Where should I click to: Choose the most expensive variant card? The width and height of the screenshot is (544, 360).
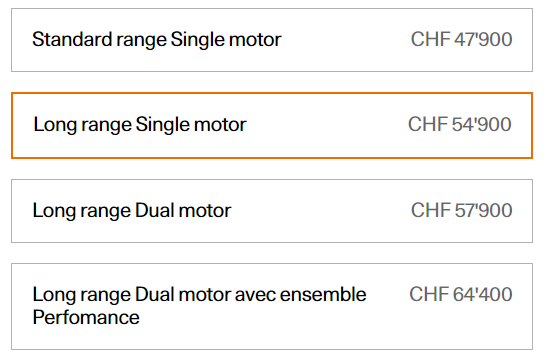click(x=272, y=307)
